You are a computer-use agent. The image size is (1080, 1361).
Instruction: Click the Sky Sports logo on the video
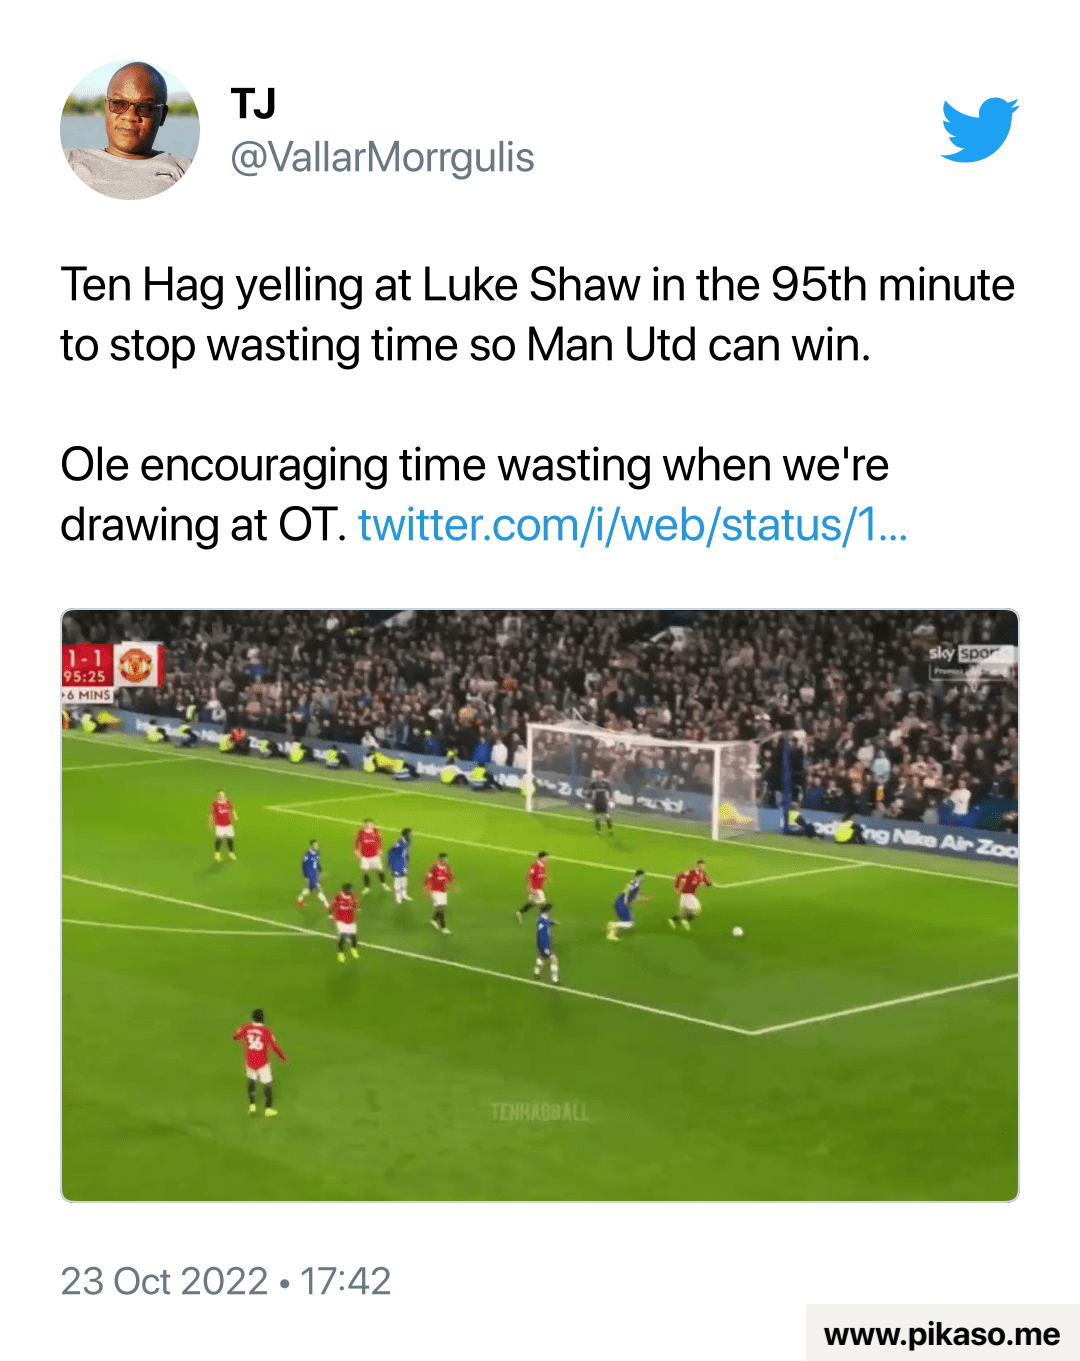[x=970, y=654]
